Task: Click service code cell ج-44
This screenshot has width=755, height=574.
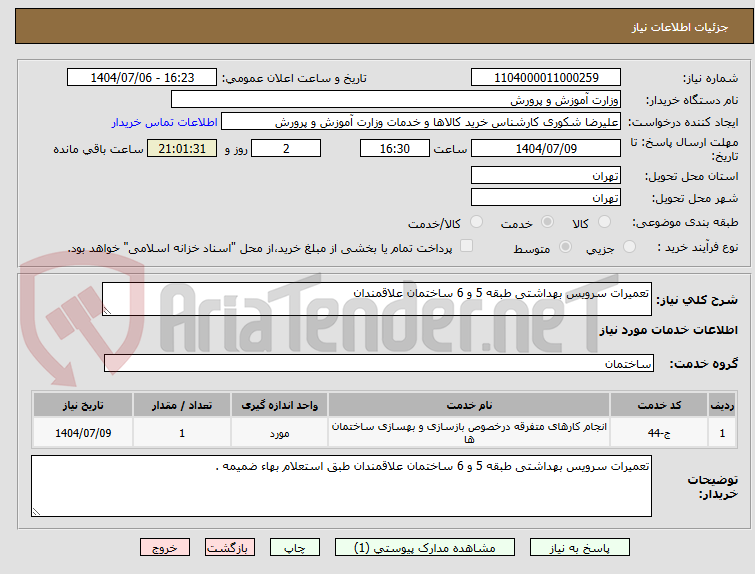Action: (659, 433)
